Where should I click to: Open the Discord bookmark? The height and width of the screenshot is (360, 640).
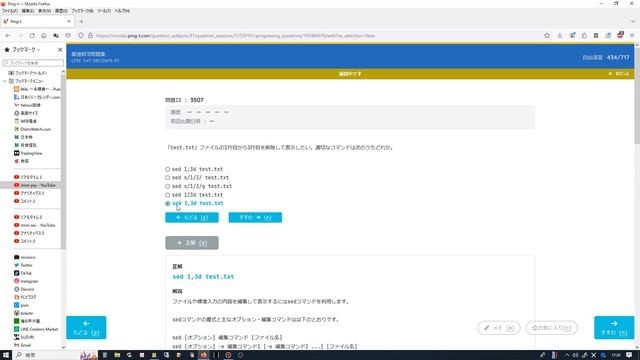click(24, 289)
